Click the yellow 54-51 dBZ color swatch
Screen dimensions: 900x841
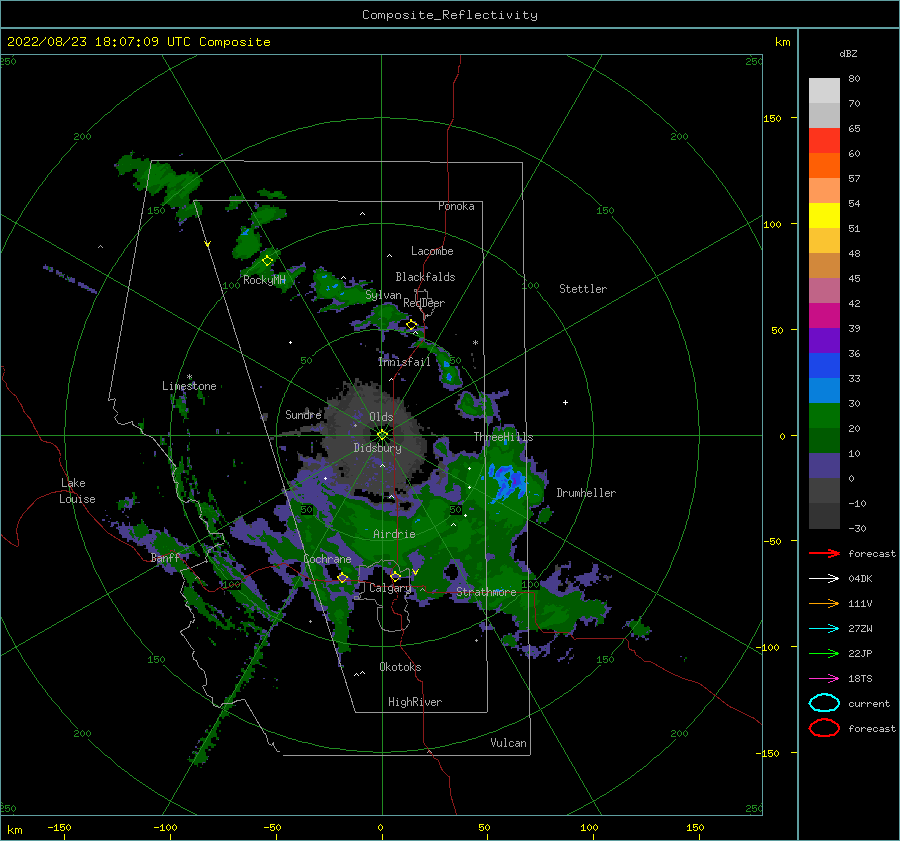(x=824, y=216)
